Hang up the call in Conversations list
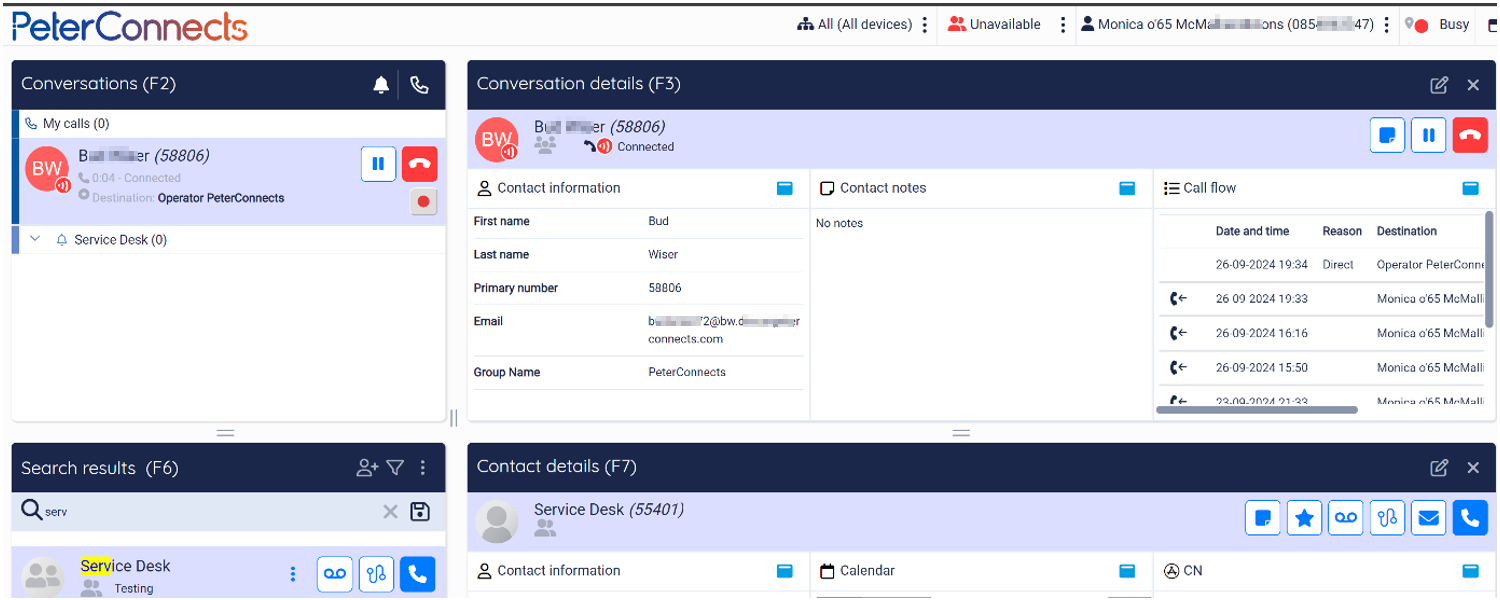Screen dimensions: 1500x600 (x=420, y=164)
